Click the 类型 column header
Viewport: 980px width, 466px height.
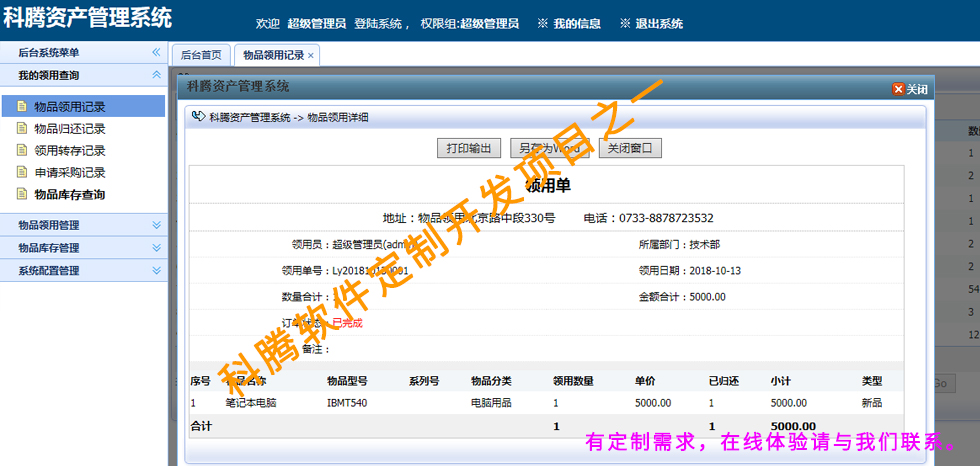pyautogui.click(x=872, y=381)
